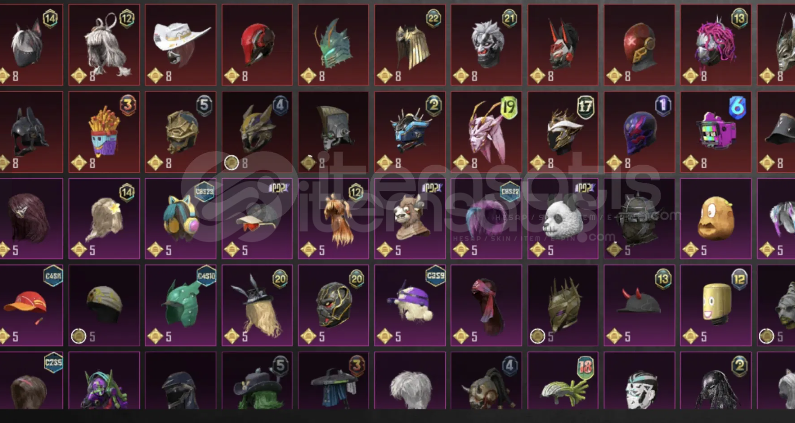Choose the blue spiked helmet numbered 2
Screen dimensions: 795x423
pos(410,132)
